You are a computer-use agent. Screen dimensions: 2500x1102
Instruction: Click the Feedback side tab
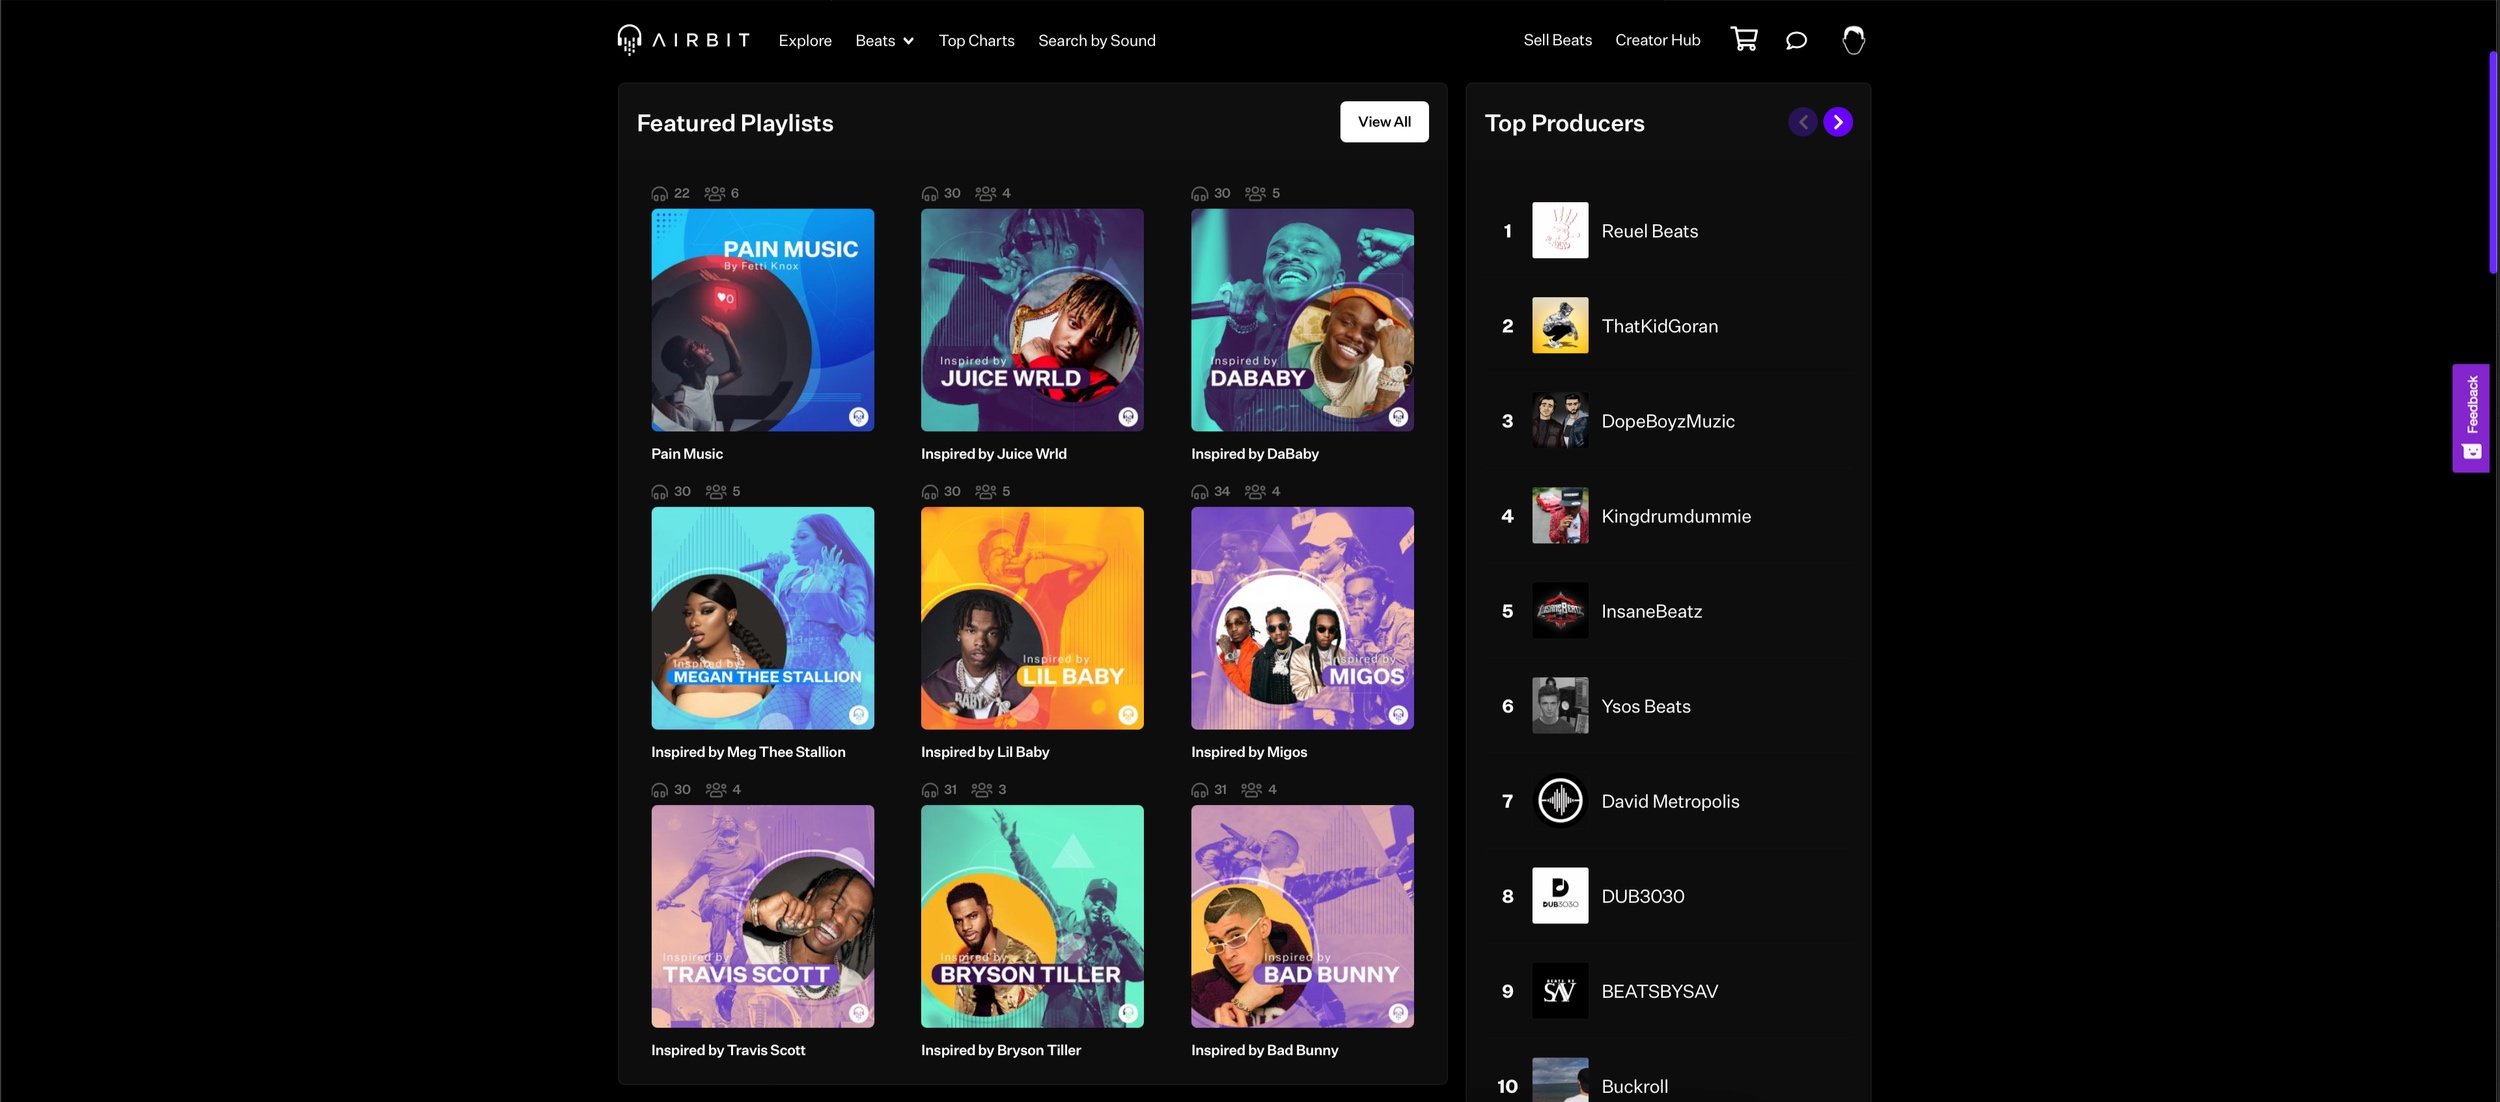point(2471,418)
